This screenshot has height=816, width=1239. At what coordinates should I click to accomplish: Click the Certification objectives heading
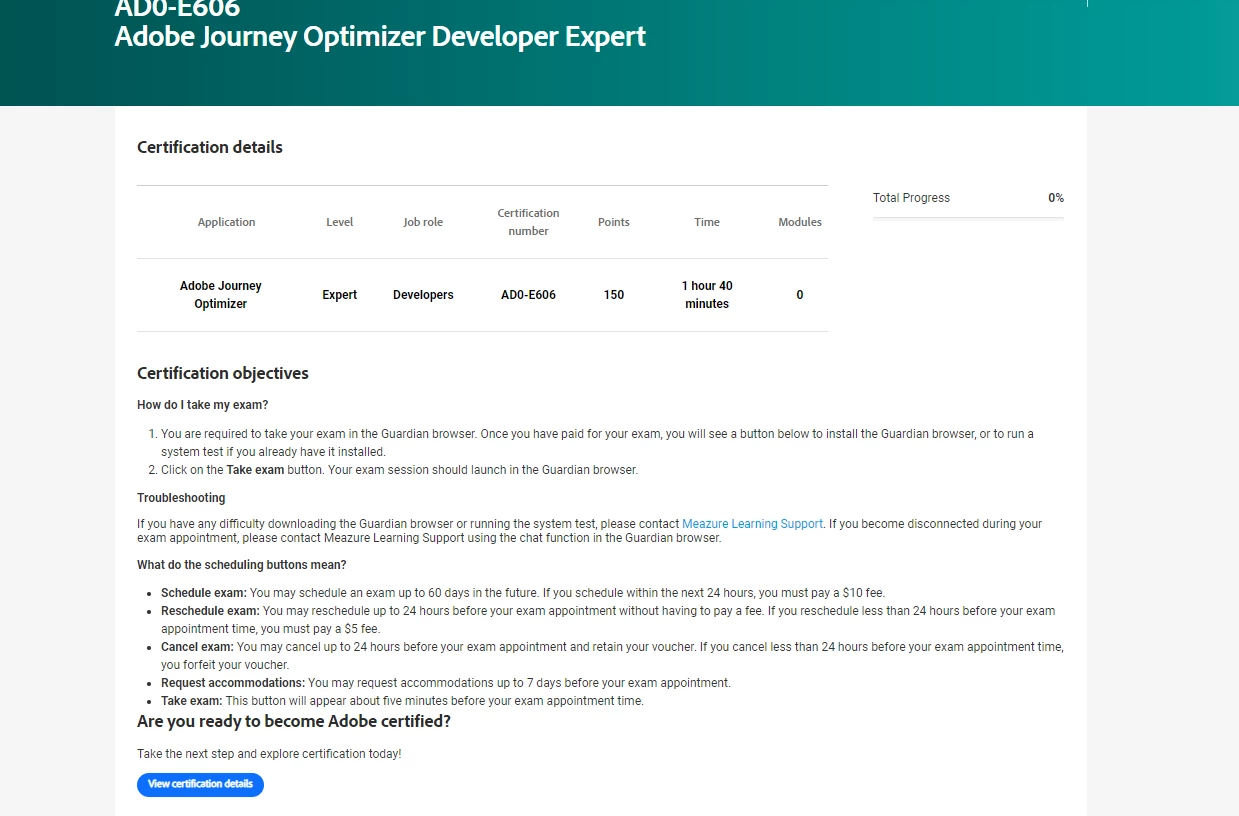click(223, 373)
